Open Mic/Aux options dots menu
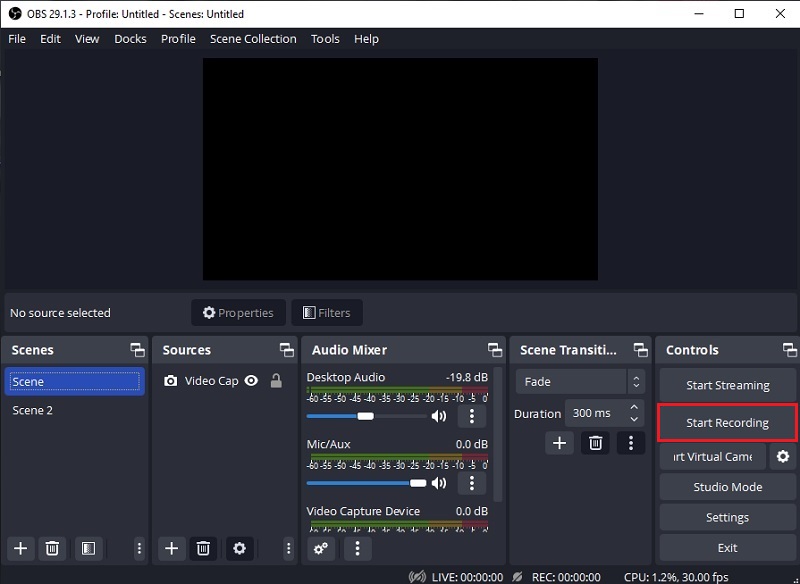Viewport: 800px width, 584px height. click(x=471, y=483)
